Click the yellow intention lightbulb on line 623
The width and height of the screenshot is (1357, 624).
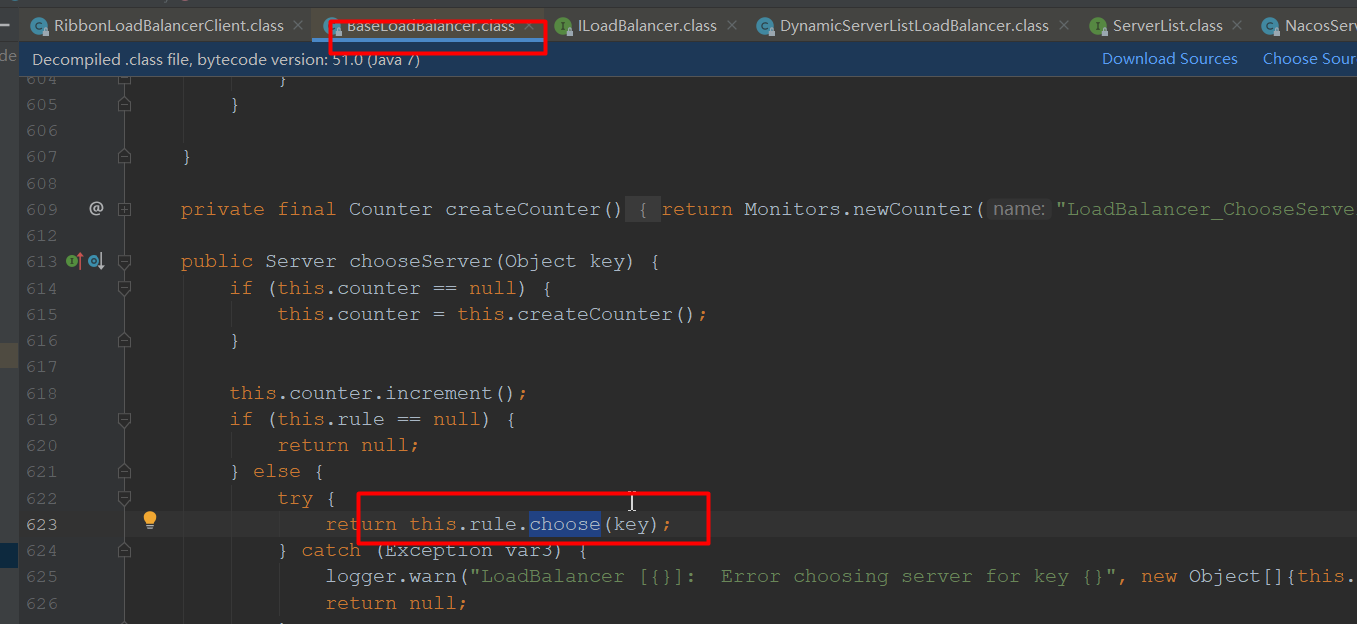150,520
